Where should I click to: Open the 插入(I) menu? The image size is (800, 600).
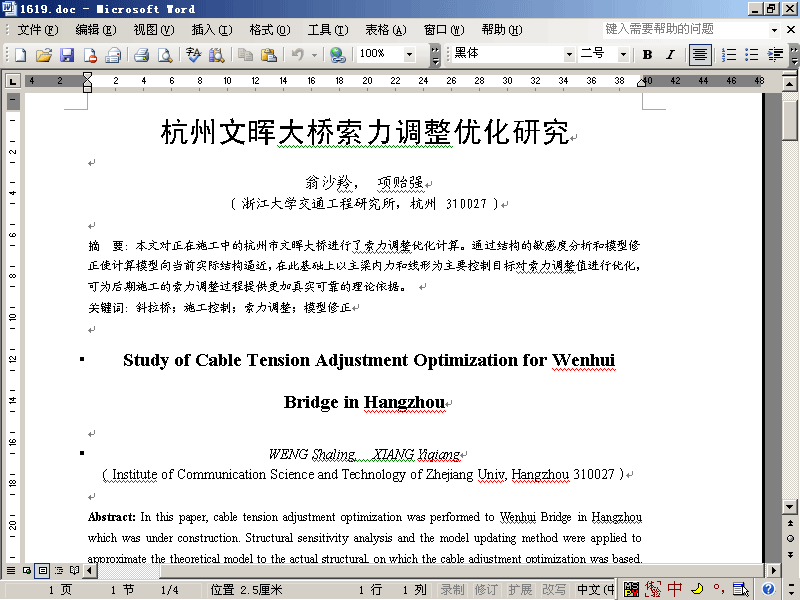click(x=212, y=30)
